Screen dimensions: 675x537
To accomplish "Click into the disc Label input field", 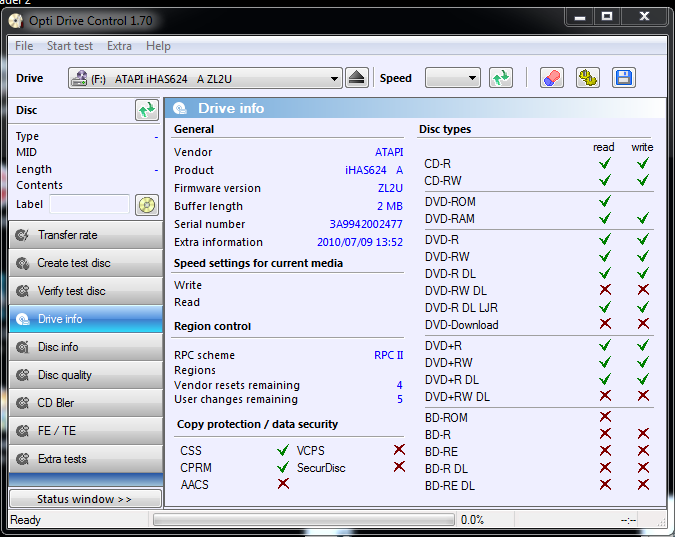I will (x=89, y=204).
